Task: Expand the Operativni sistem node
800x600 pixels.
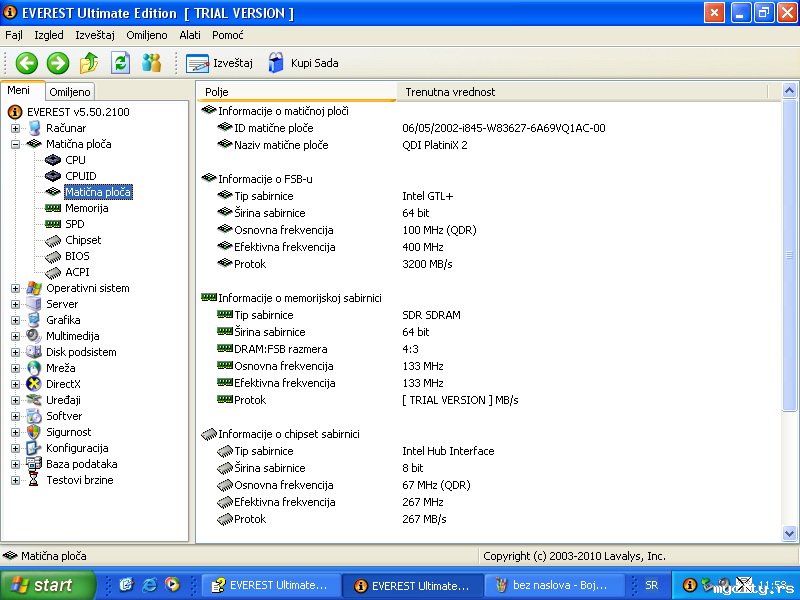Action: point(15,288)
